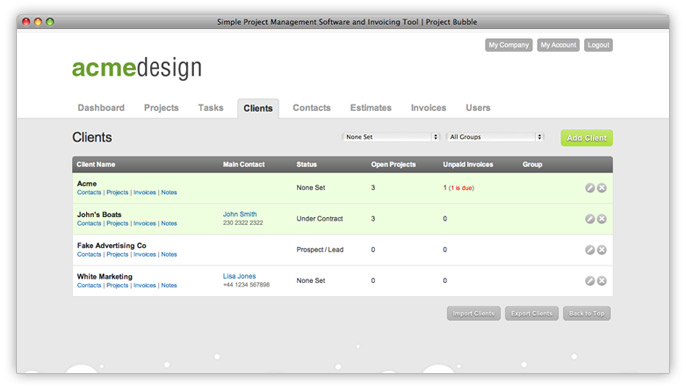The height and width of the screenshot is (392, 686).
Task: Open Invoices link under John's Boats
Action: pos(145,224)
